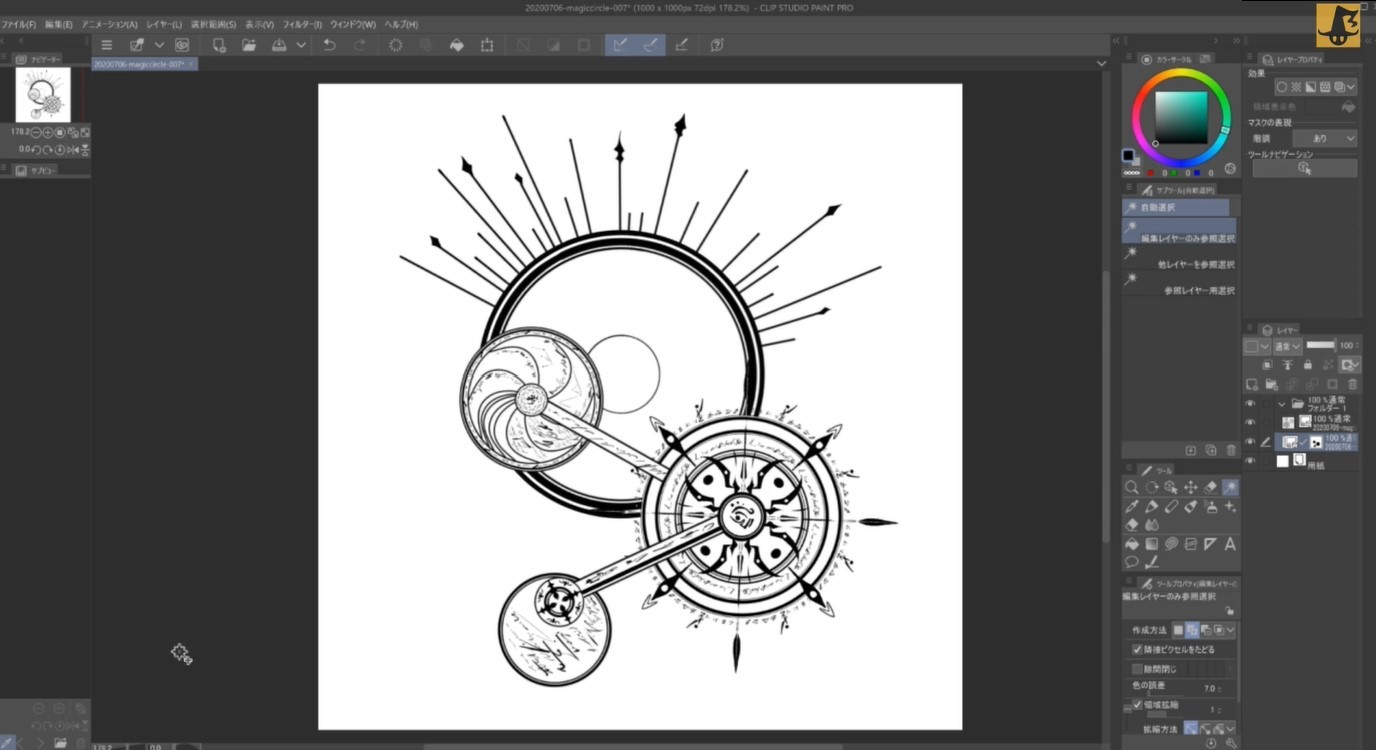Toggle the lock layer icon

point(1308,365)
